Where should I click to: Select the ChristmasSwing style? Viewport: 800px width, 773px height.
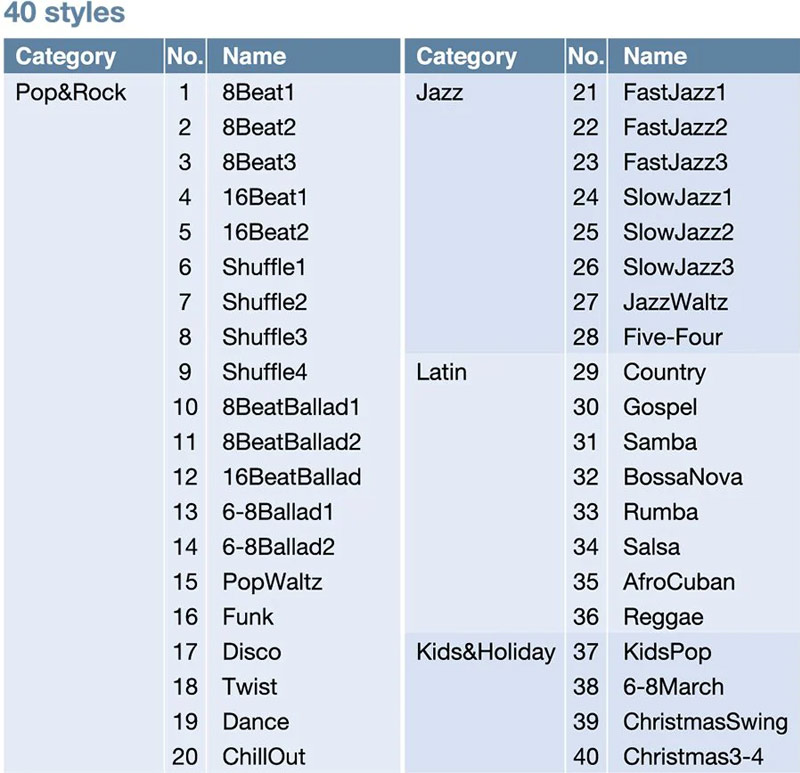coord(705,721)
